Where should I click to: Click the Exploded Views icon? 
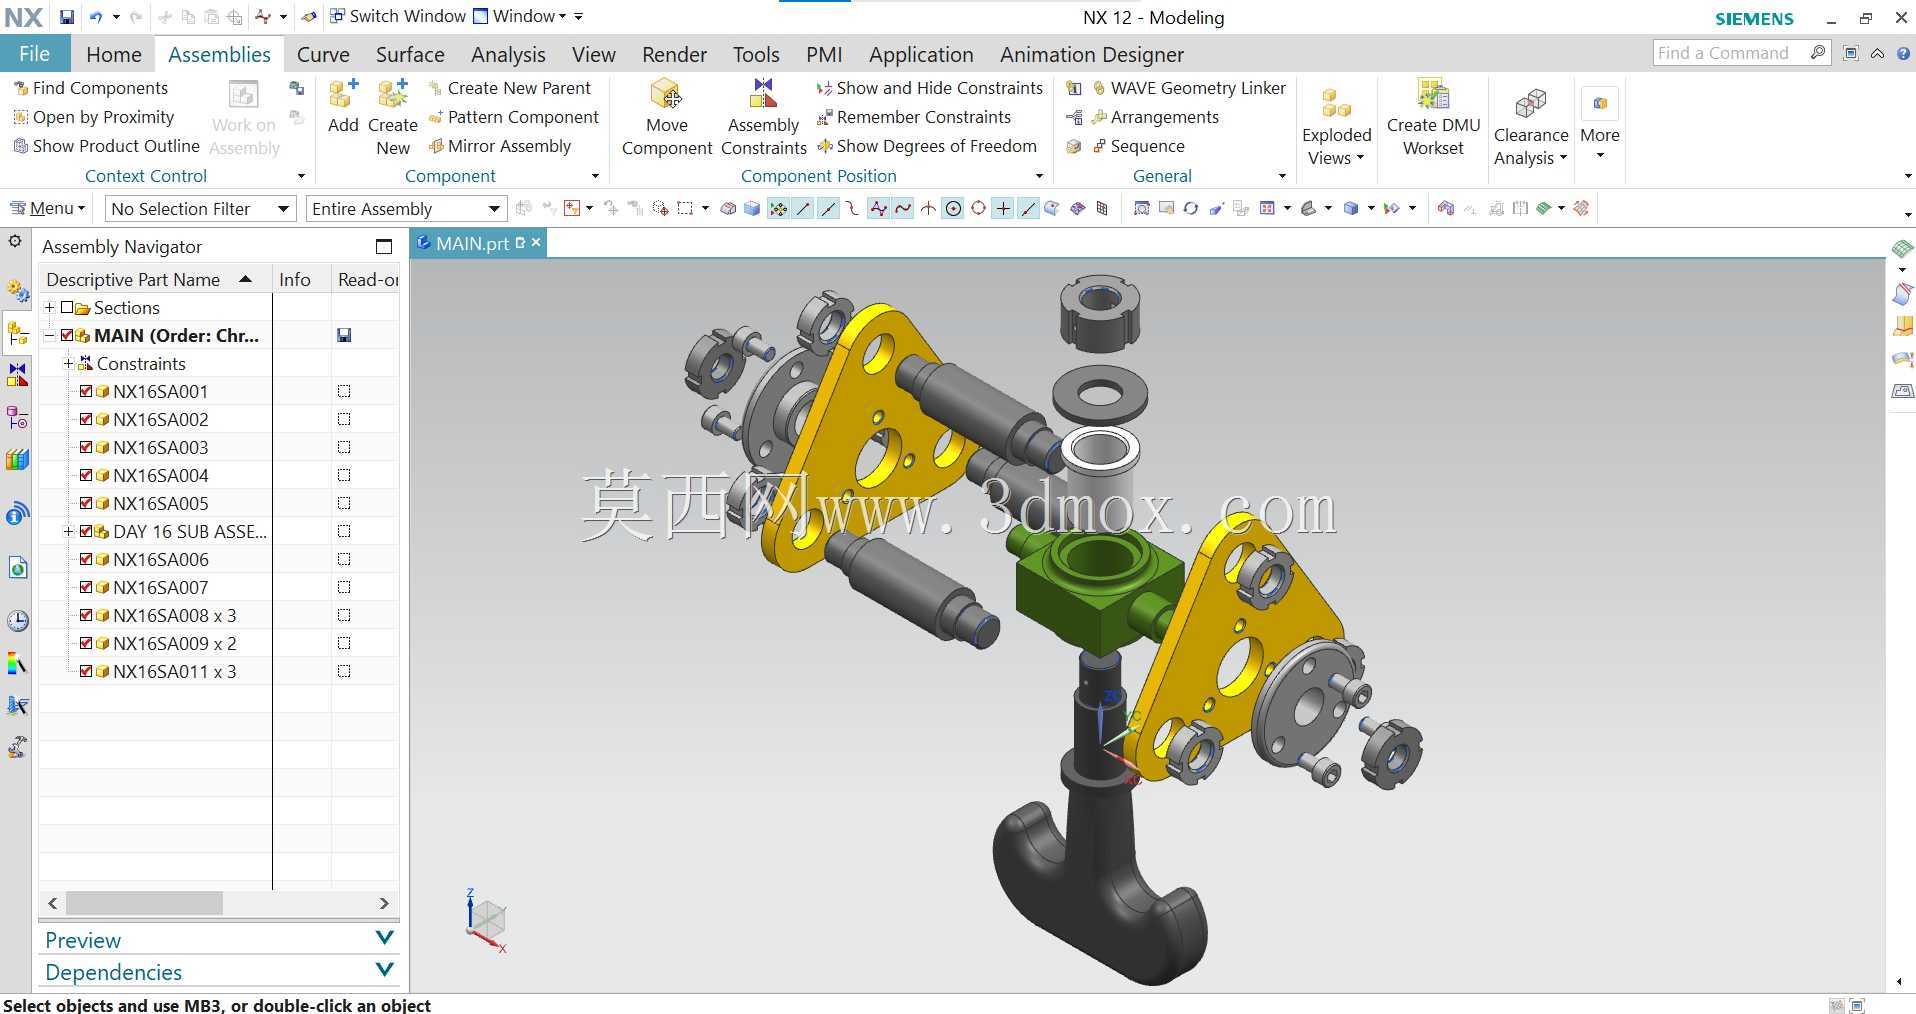1336,103
